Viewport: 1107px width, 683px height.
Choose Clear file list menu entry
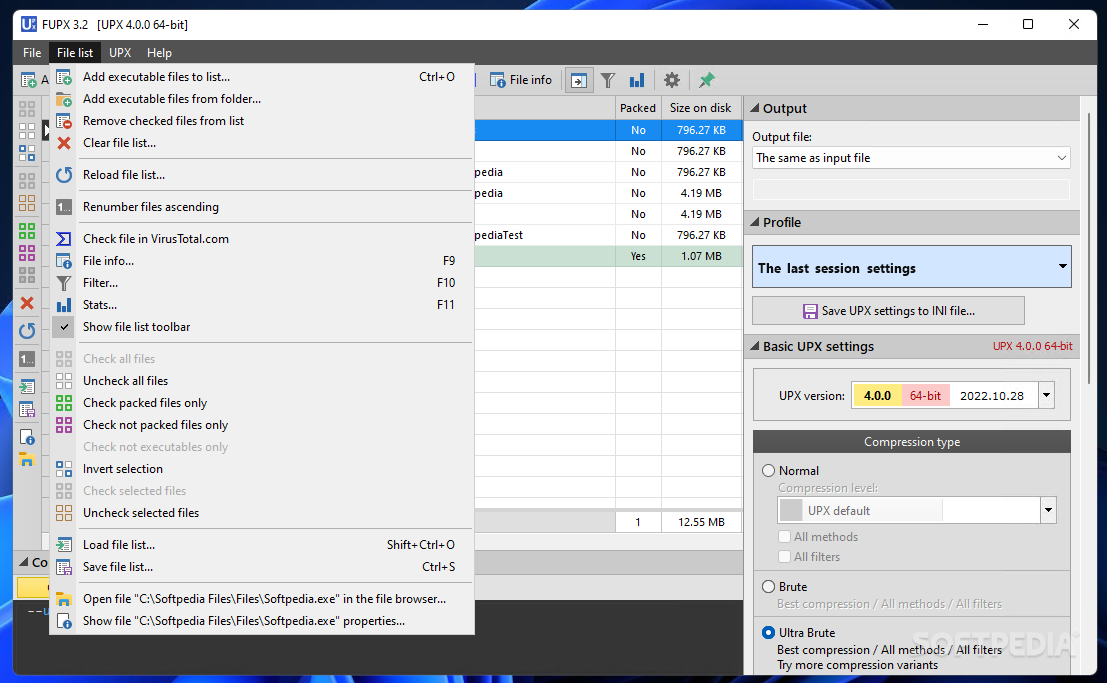261,143
